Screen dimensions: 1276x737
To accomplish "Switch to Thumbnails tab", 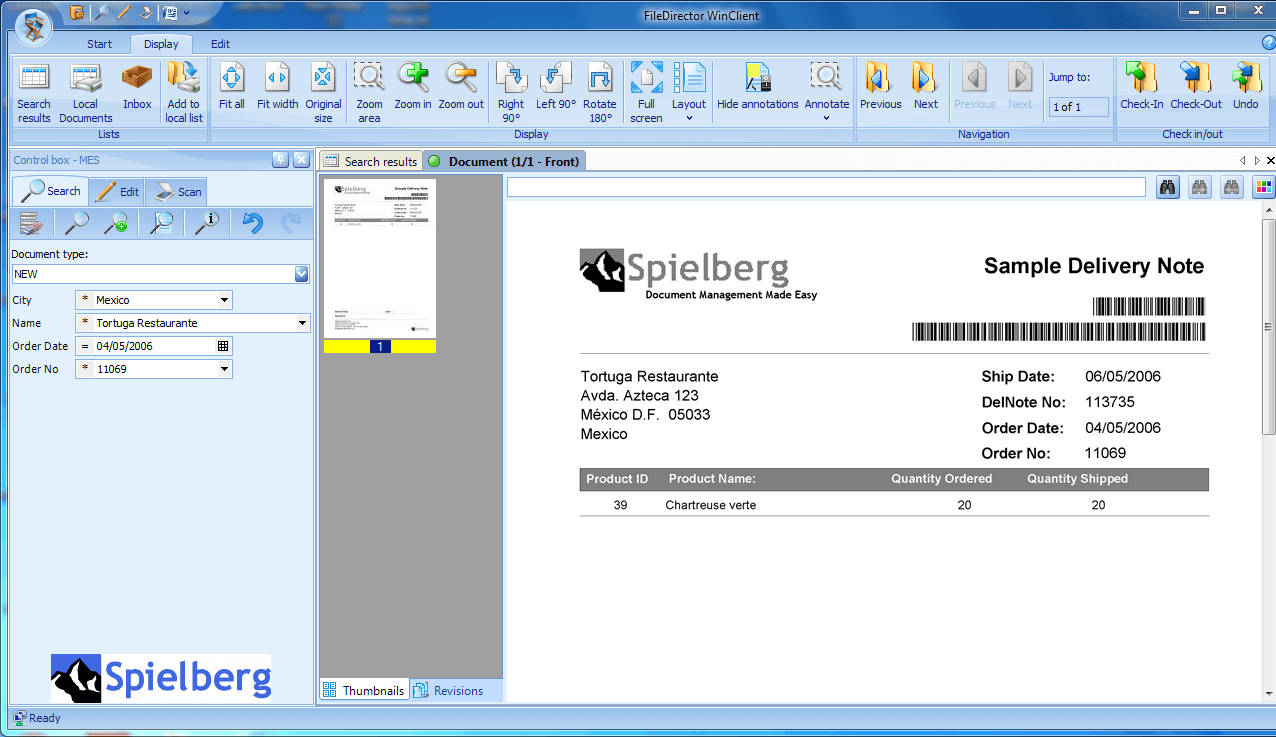I will [x=364, y=690].
